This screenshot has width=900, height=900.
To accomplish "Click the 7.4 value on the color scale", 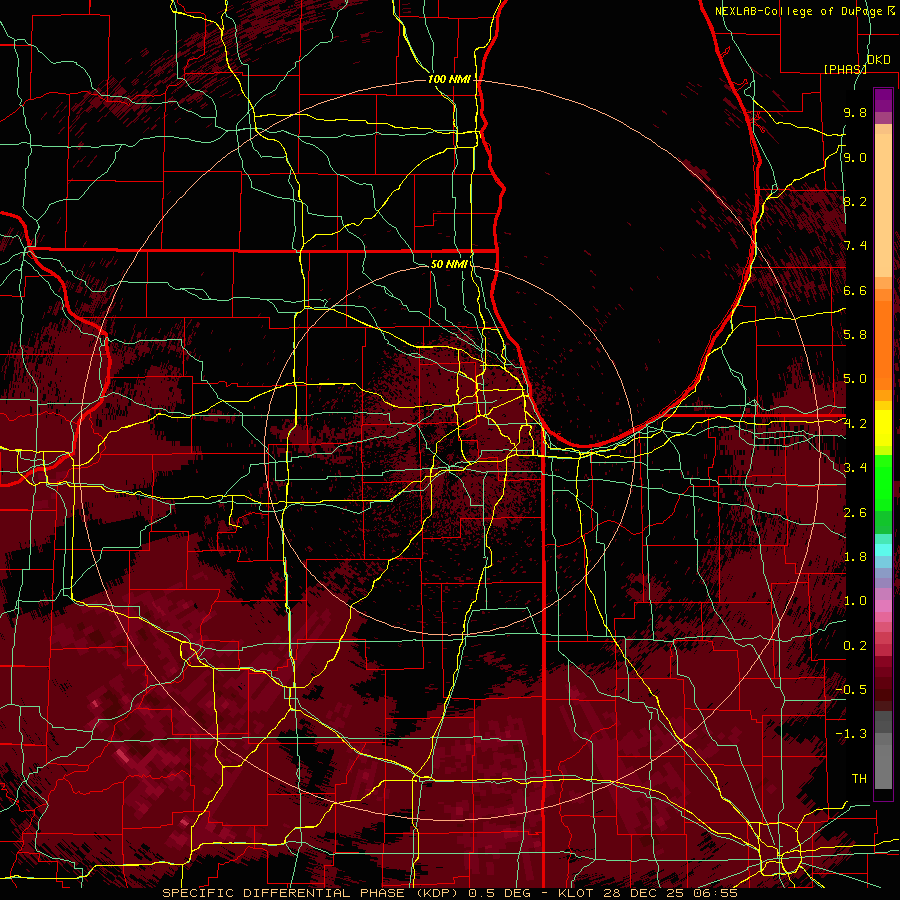I will point(855,246).
